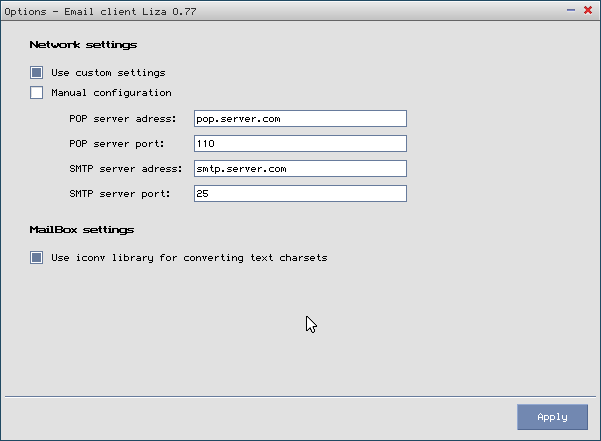
Task: Click the "POP server adress:" label
Action: coord(123,119)
